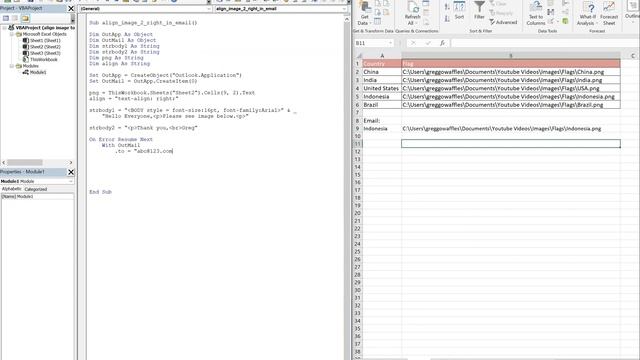
Task: Click scroll-up arrow of code window
Action: 347,19
